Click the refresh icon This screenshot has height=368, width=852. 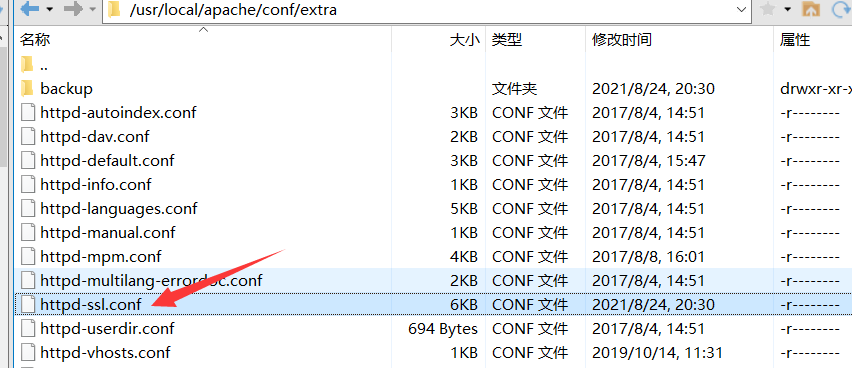point(841,9)
